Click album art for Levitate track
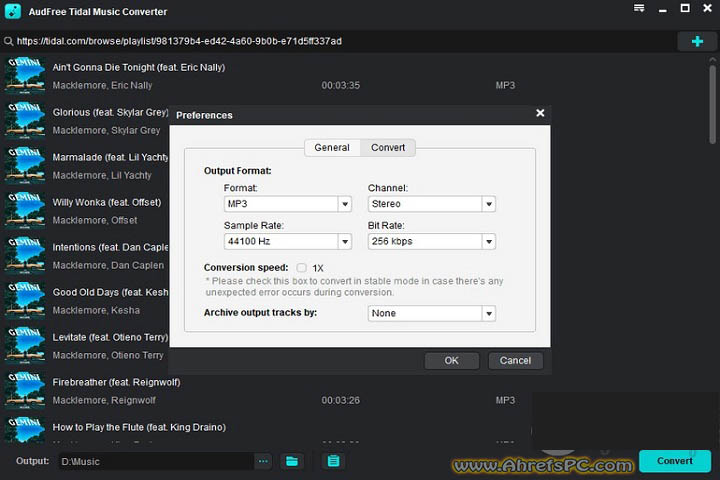Viewport: 720px width, 480px height. 25,345
